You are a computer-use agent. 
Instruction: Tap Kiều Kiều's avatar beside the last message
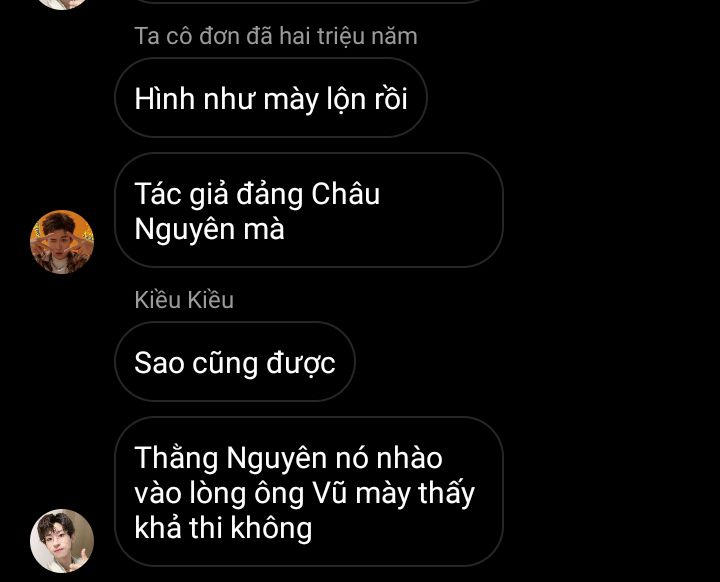tap(62, 541)
